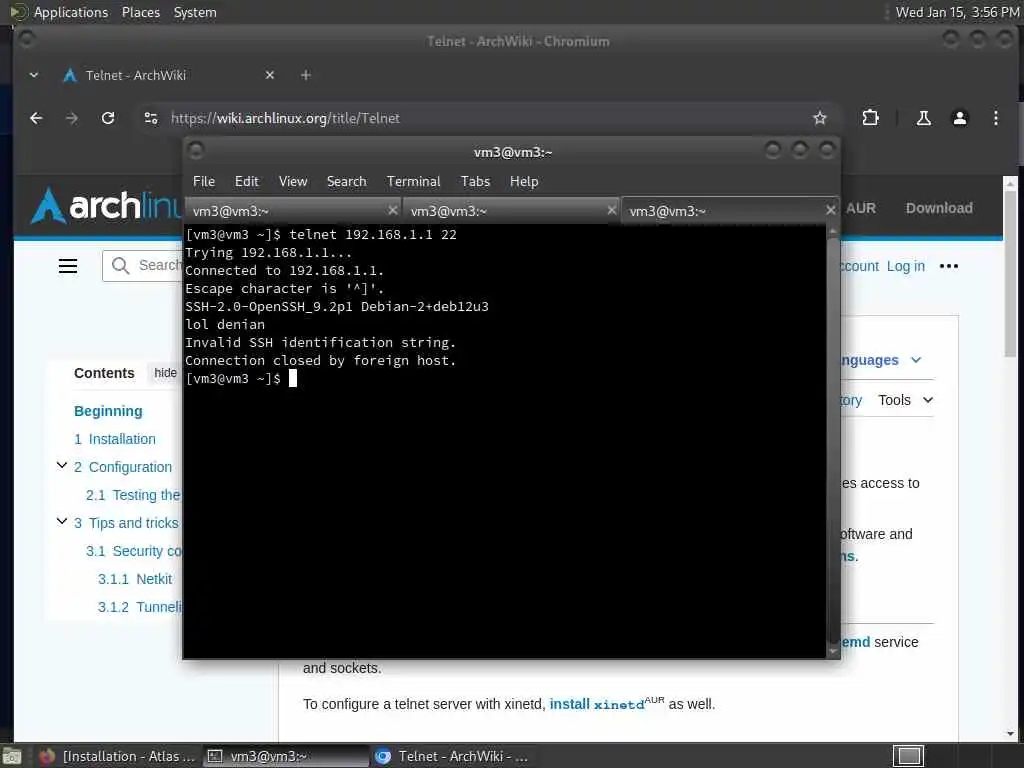Go back in Chromium browser

tap(37, 118)
